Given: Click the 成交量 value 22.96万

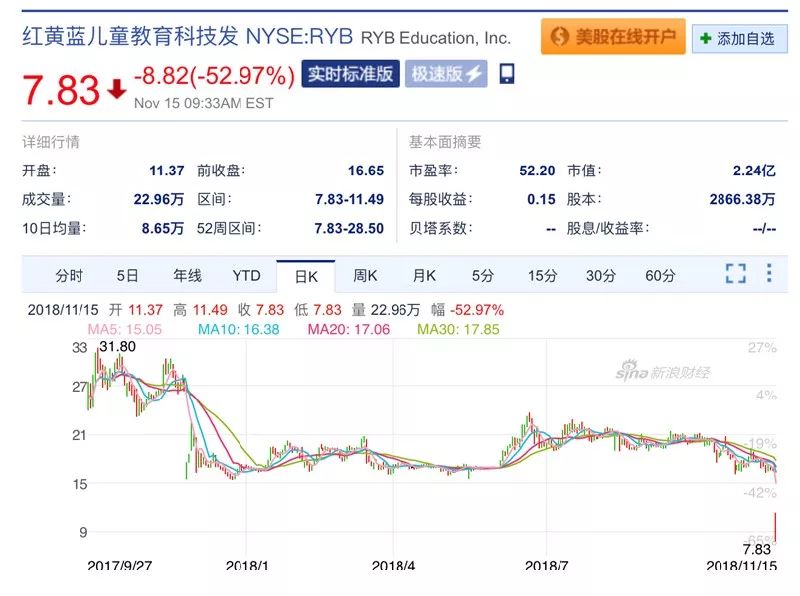Looking at the screenshot, I should (x=158, y=199).
